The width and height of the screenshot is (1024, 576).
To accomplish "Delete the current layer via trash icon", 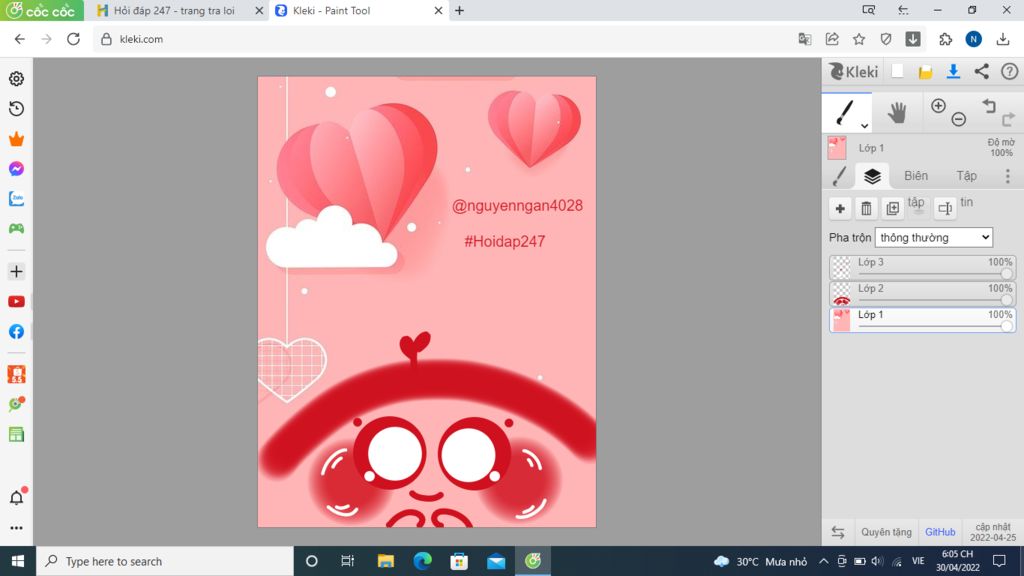I will pos(866,208).
